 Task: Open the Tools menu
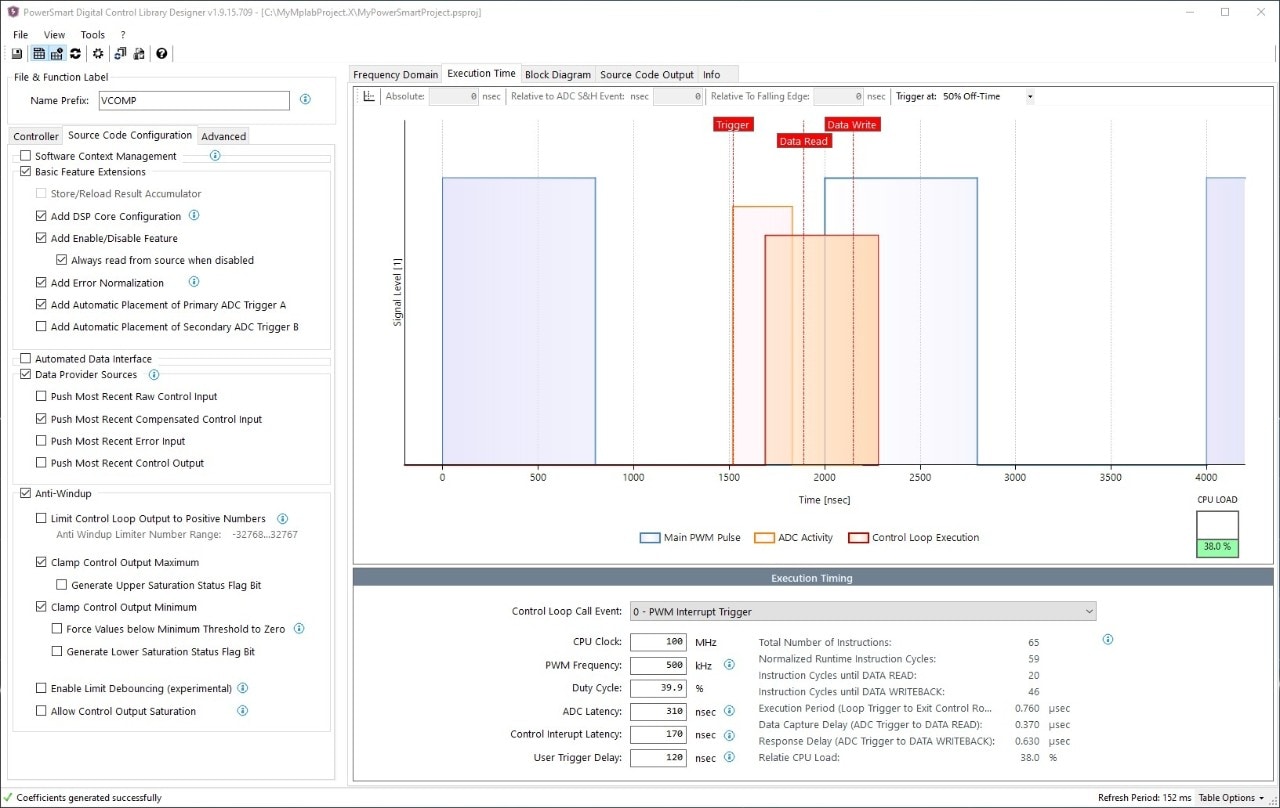point(92,35)
